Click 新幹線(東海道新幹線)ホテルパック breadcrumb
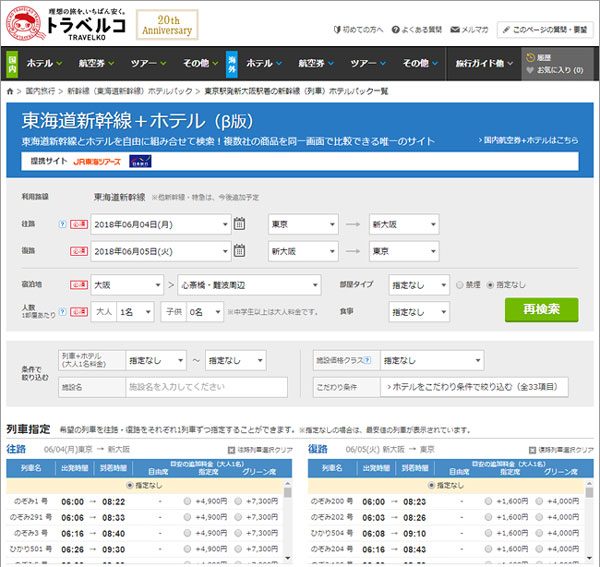Viewport: 600px width, 567px height. point(130,91)
